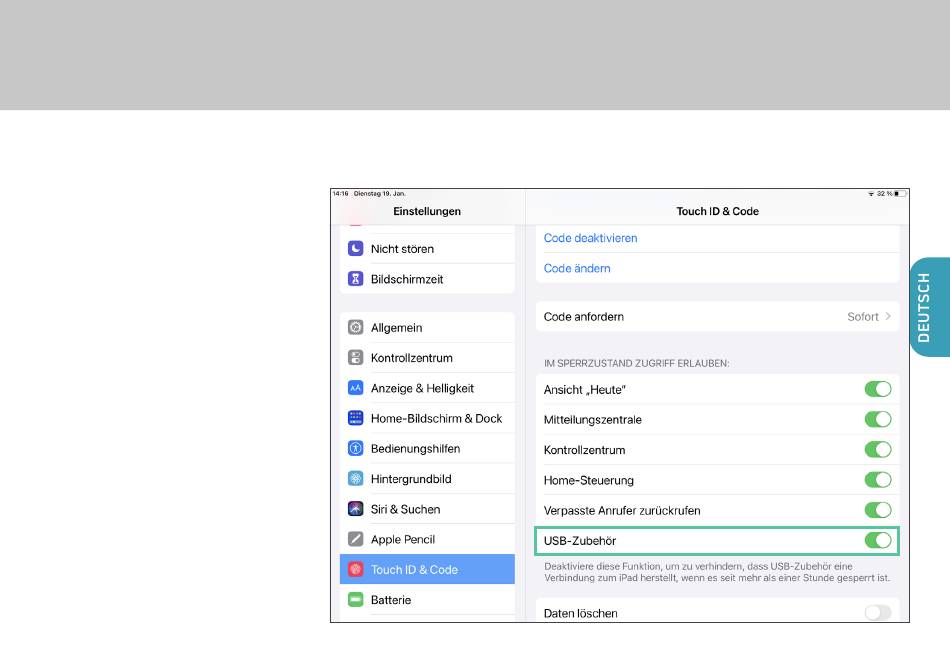
Task: Open Nicht stören settings
Action: (x=427, y=248)
